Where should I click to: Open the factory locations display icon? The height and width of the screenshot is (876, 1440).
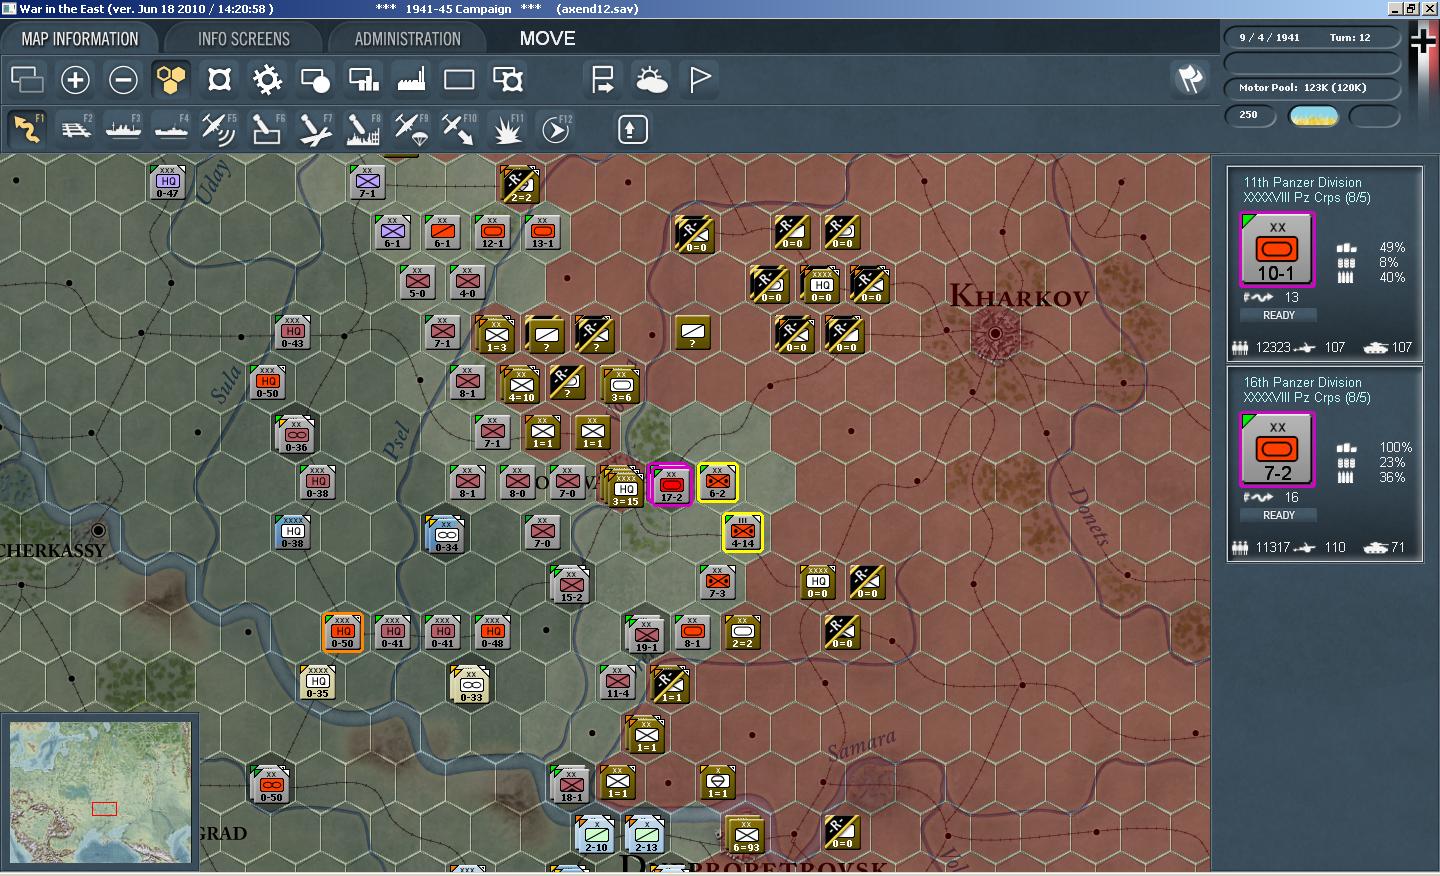tap(411, 79)
